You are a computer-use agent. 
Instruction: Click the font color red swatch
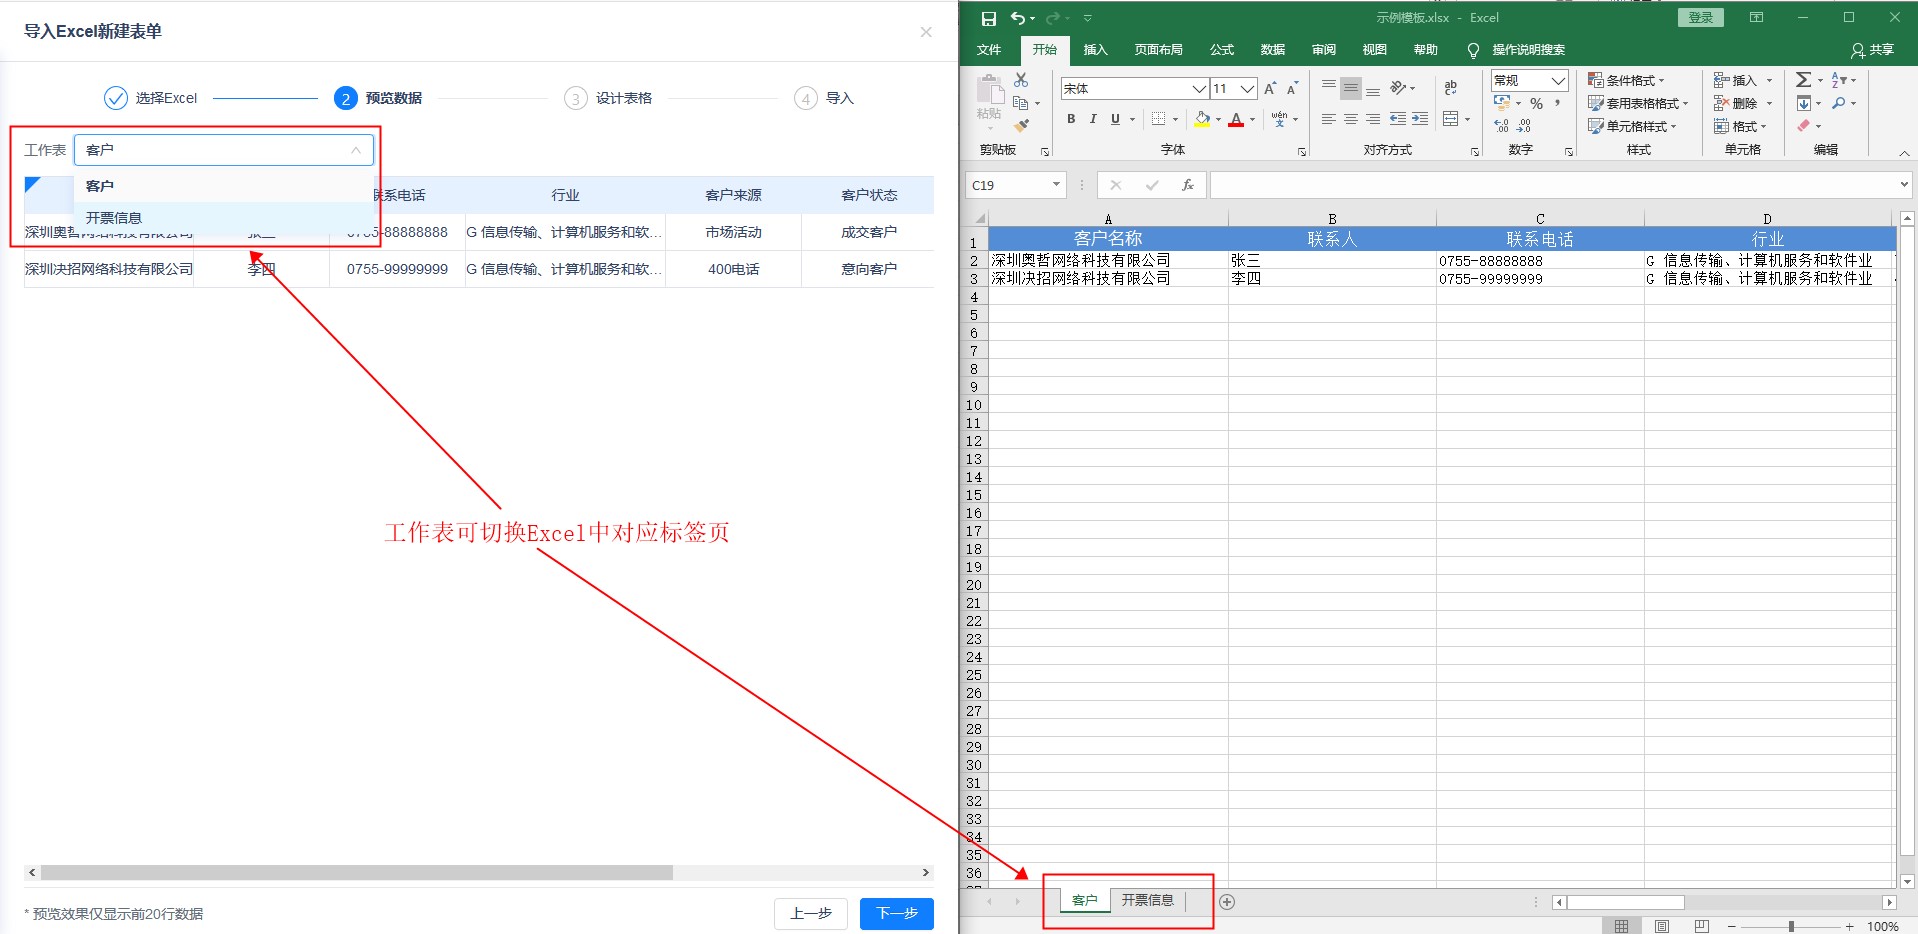coord(1236,119)
